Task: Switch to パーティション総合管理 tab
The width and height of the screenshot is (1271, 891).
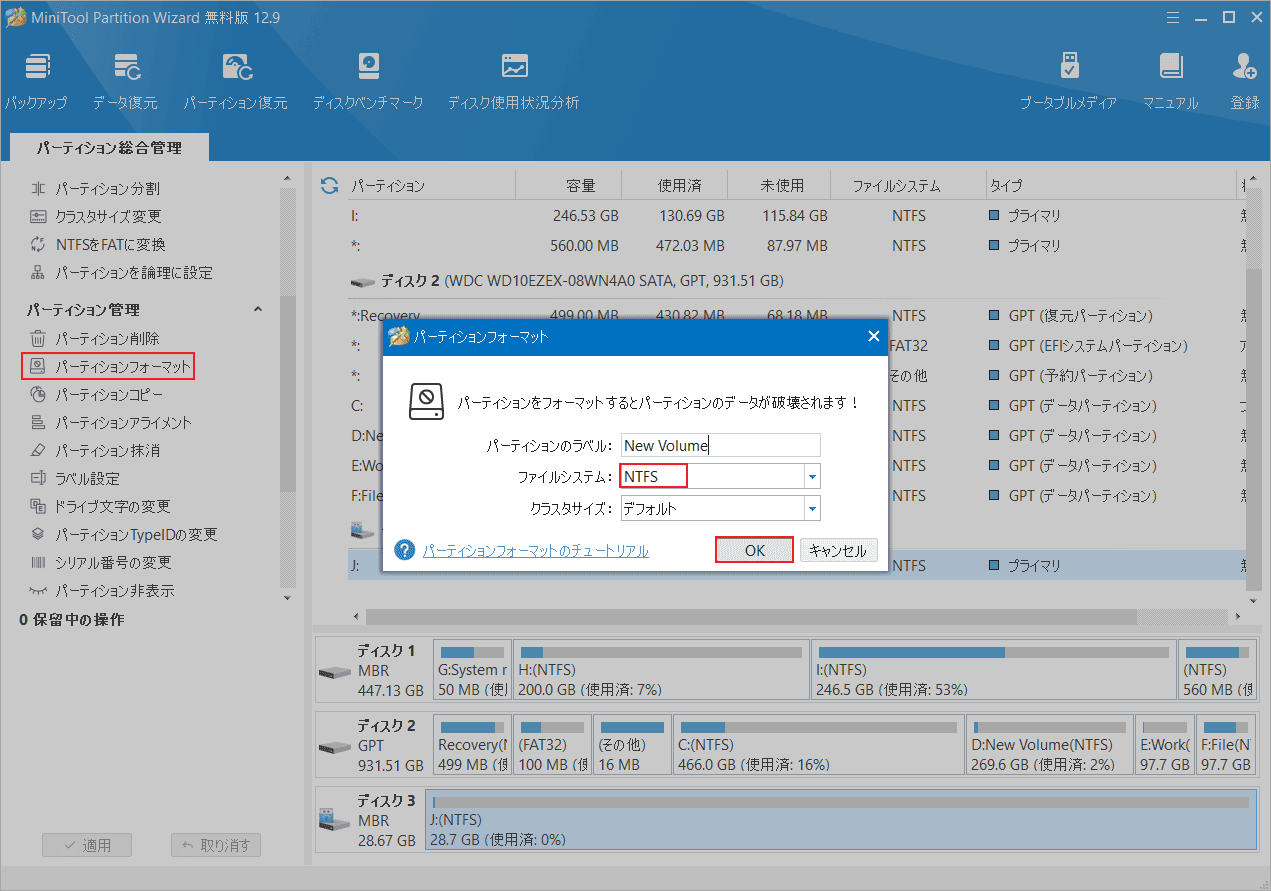Action: (109, 147)
